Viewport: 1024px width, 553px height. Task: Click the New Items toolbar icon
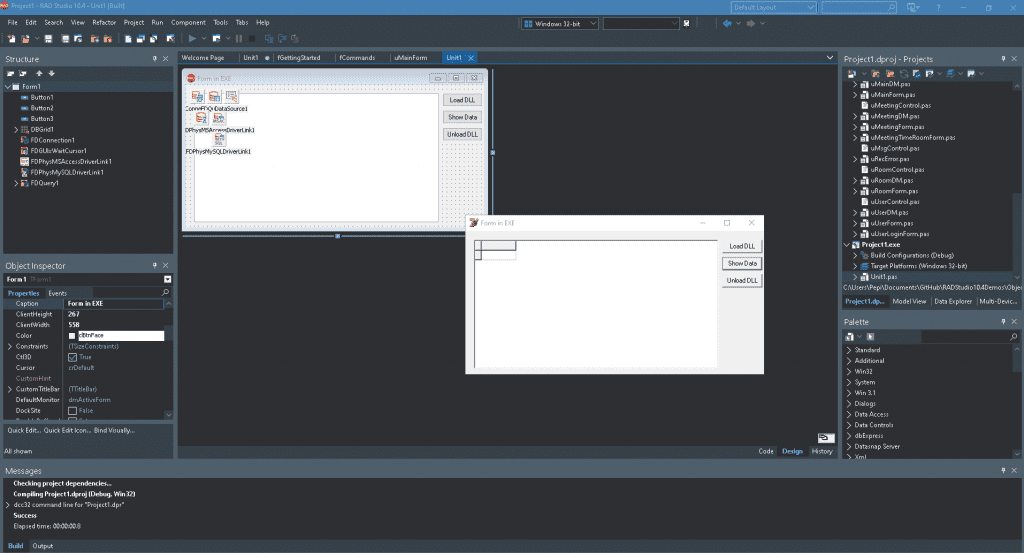11,39
